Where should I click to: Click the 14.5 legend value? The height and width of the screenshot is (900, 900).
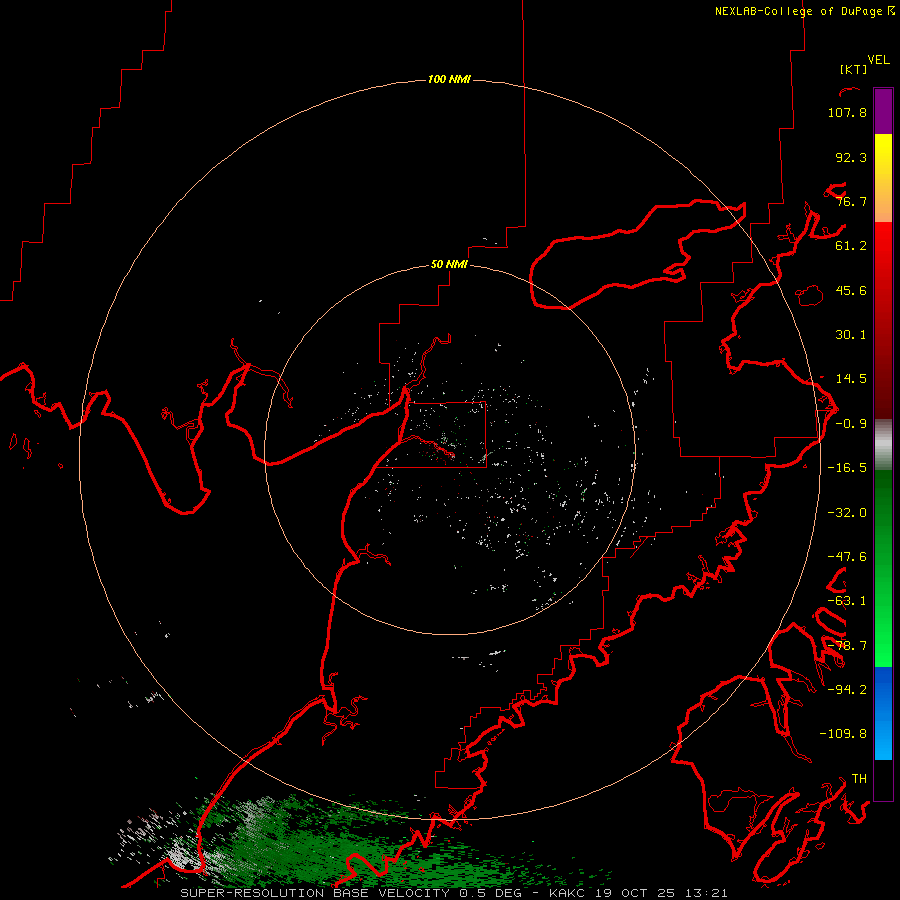click(851, 379)
